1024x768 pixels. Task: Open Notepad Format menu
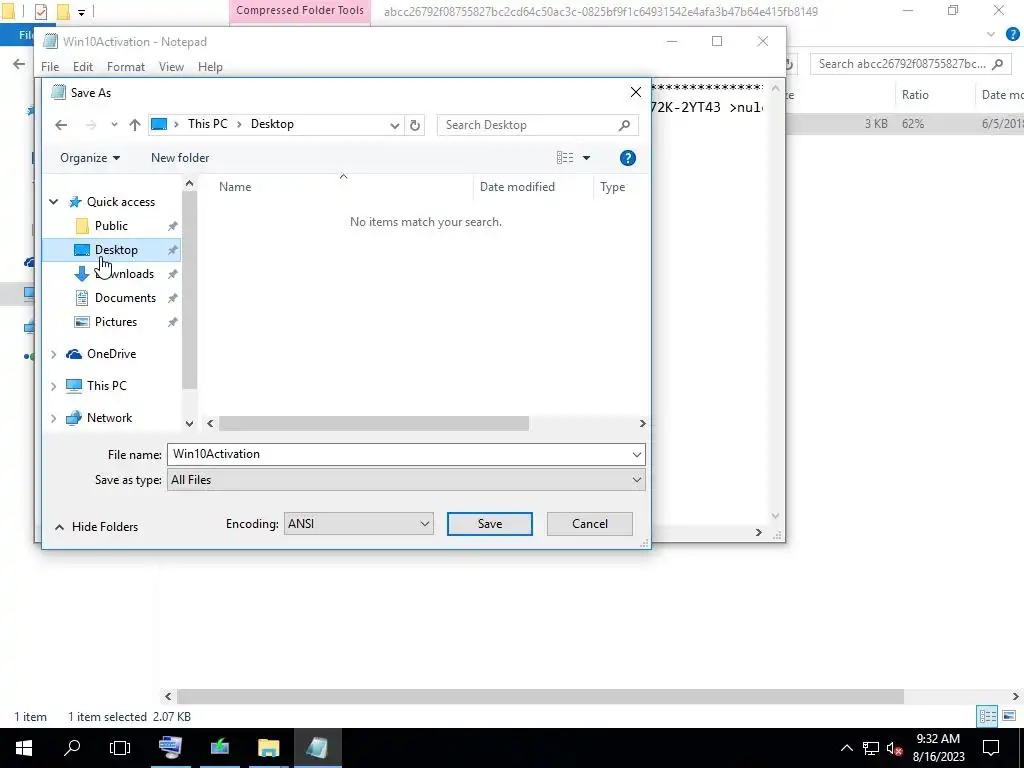[x=126, y=67]
